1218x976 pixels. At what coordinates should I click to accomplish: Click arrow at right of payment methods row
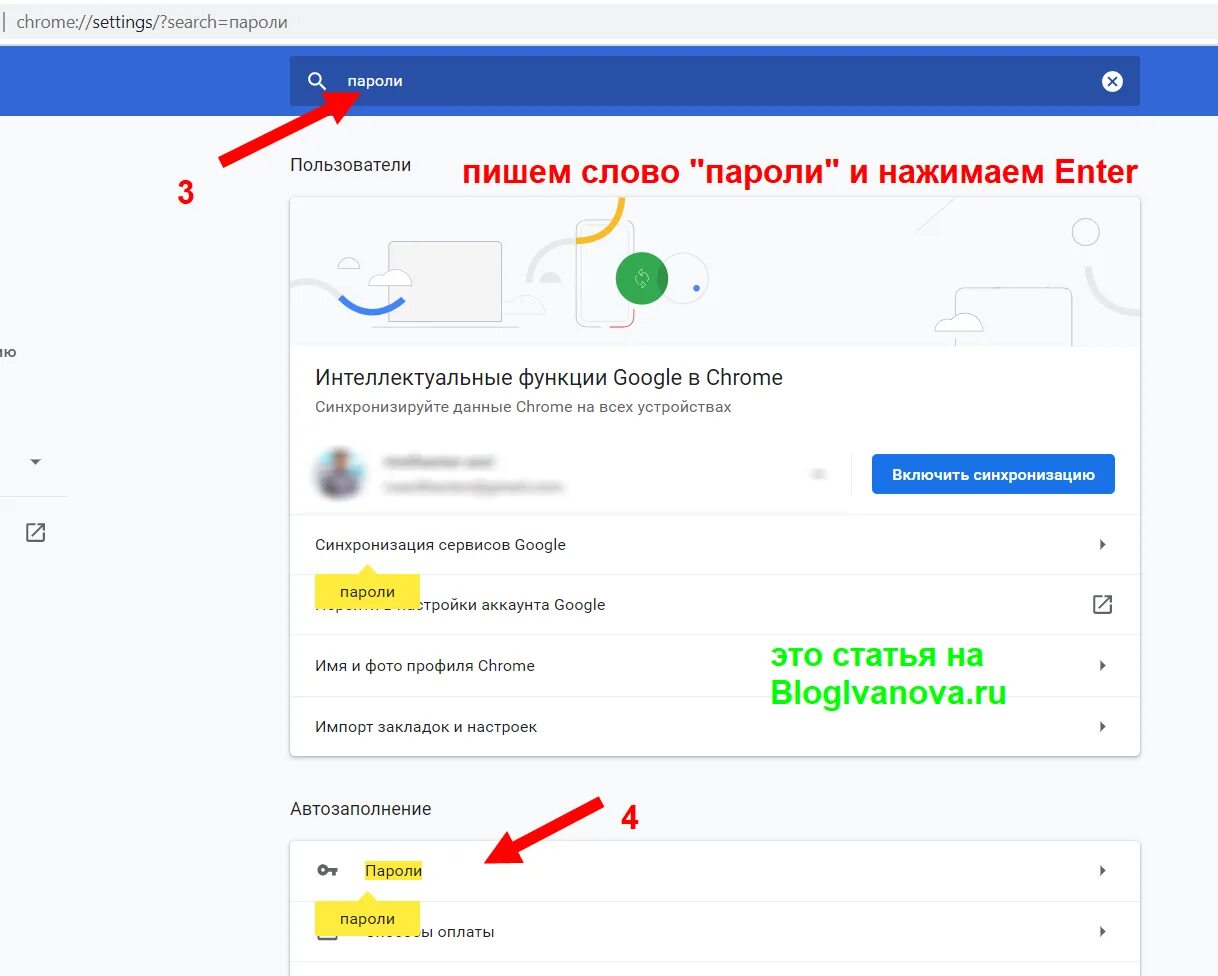(x=1102, y=932)
